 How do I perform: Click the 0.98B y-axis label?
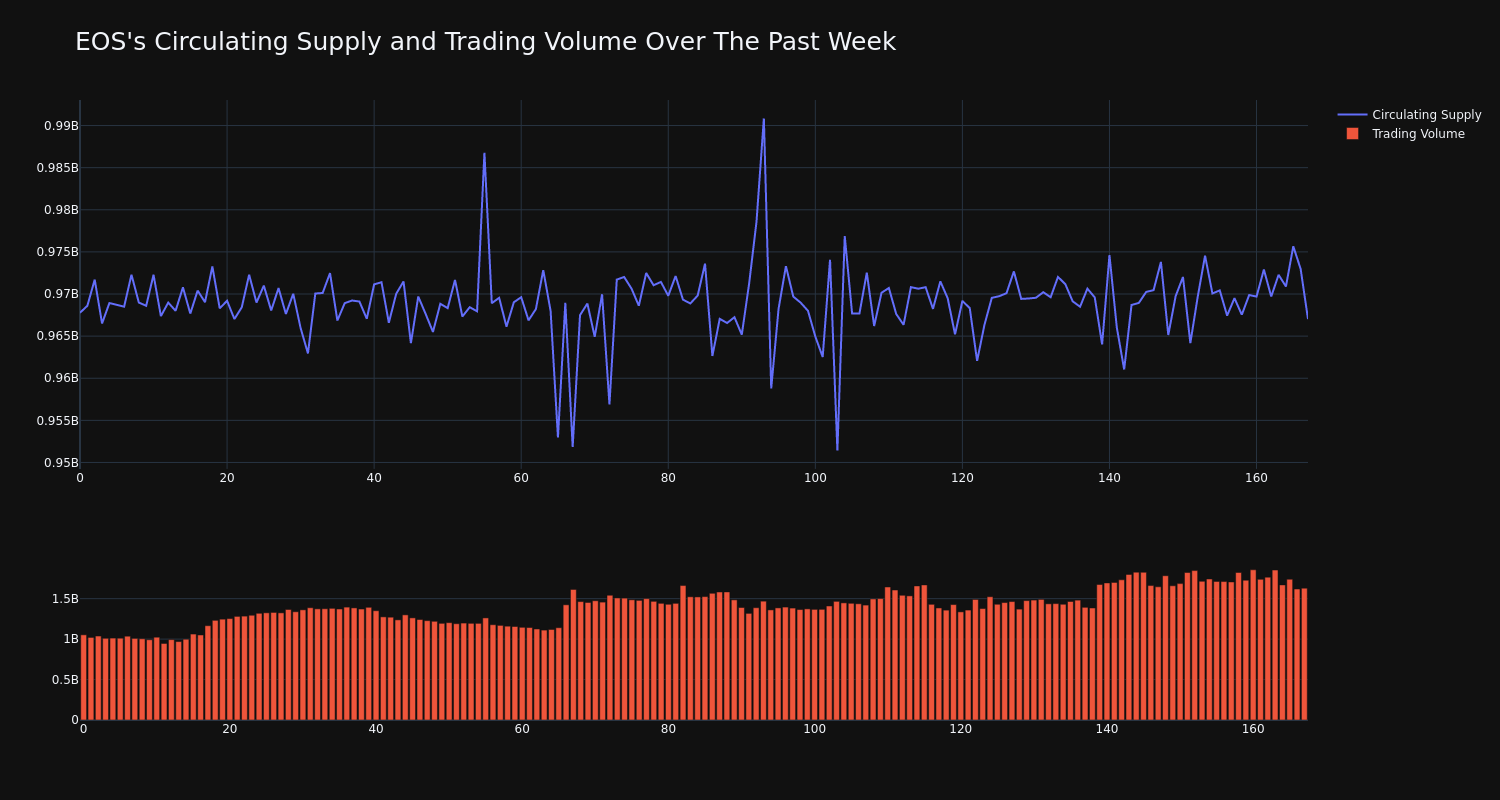coord(60,210)
